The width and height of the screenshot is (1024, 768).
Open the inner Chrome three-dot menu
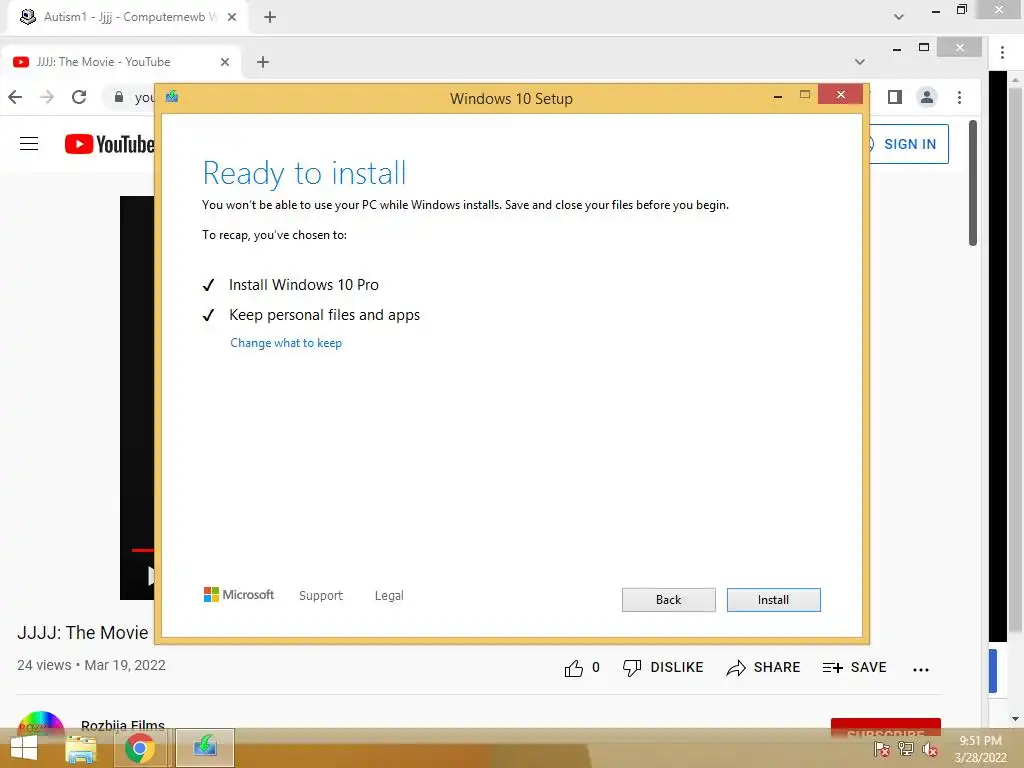point(959,97)
